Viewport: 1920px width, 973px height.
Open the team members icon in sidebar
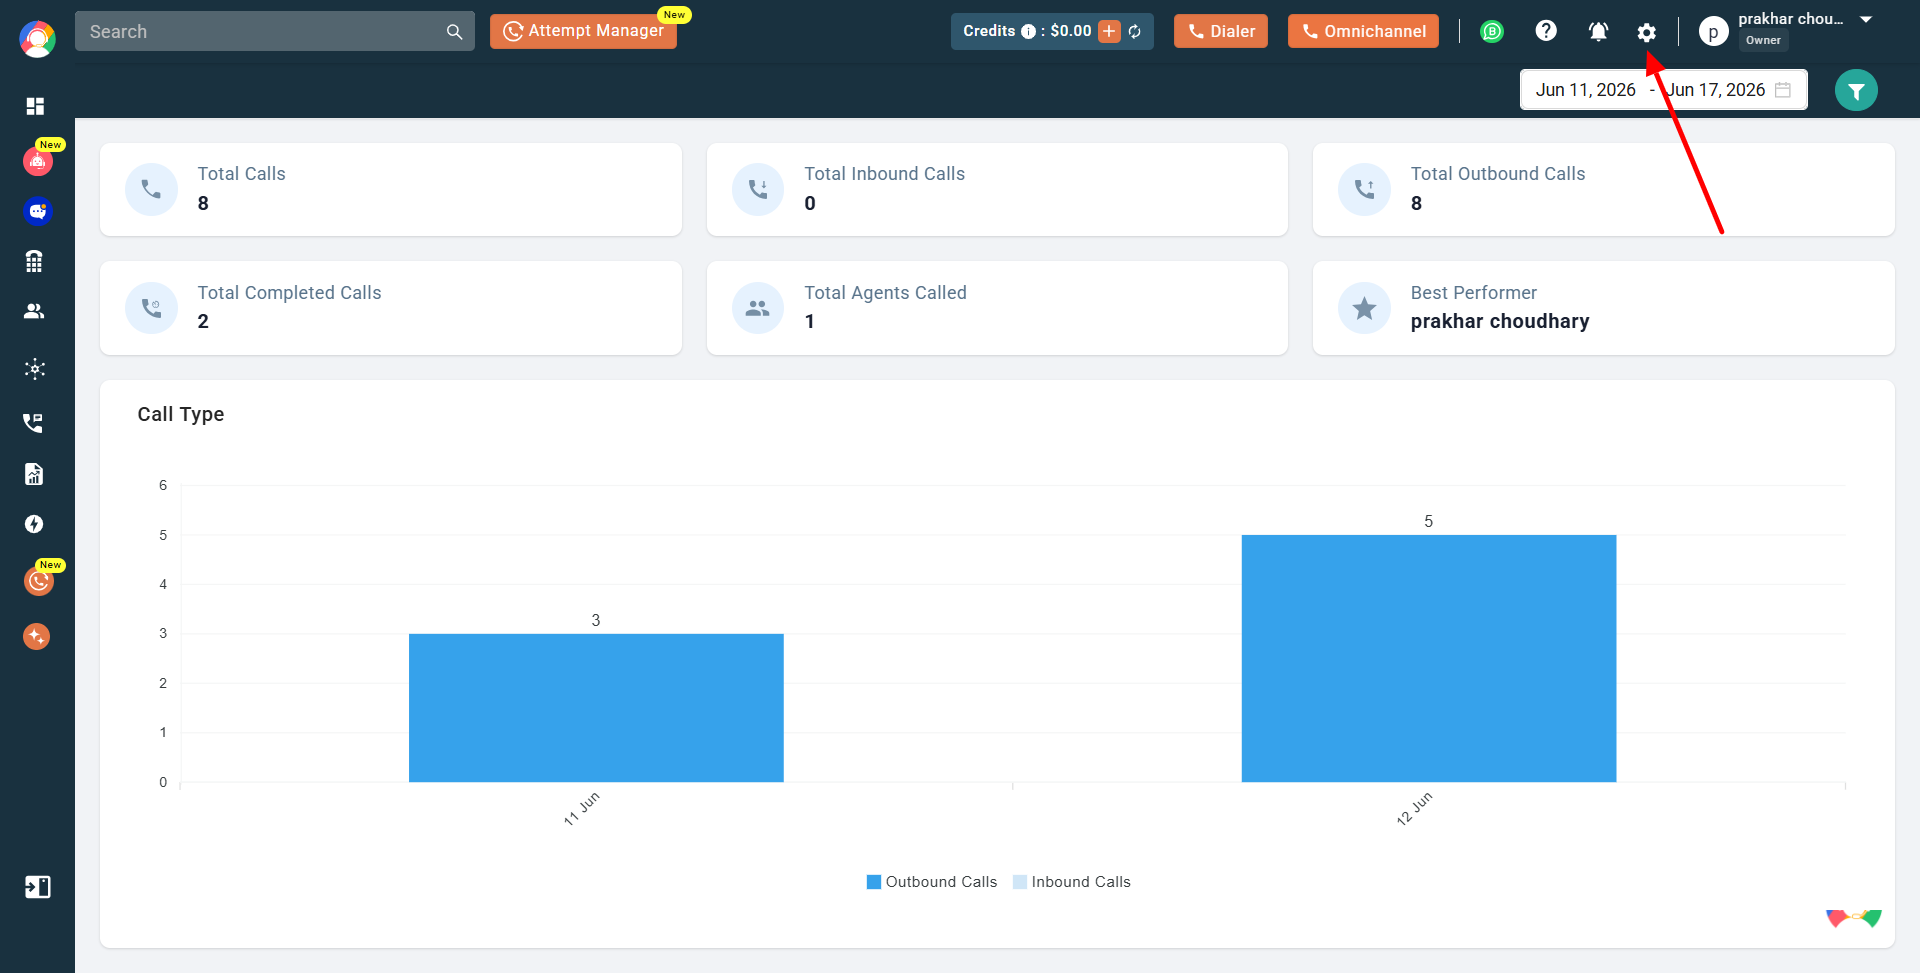tap(35, 311)
